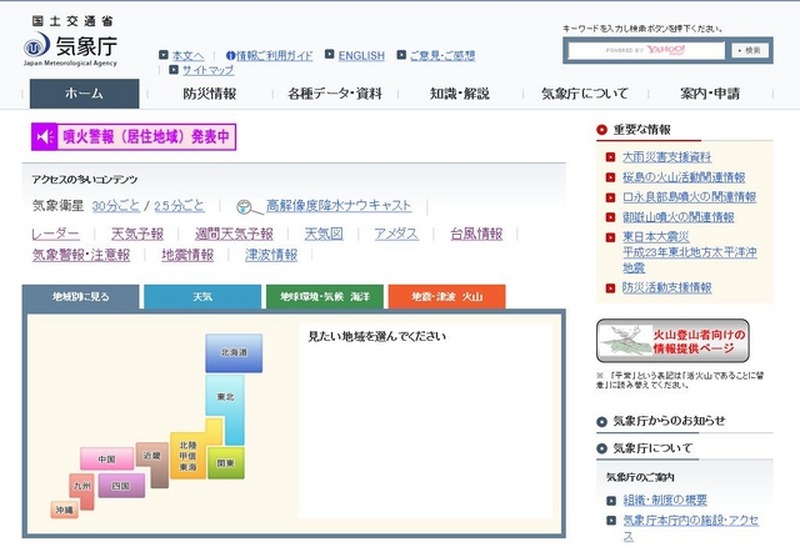The image size is (800, 547).
Task: Open the 各種データ・資料 navigation menu
Action: click(334, 94)
